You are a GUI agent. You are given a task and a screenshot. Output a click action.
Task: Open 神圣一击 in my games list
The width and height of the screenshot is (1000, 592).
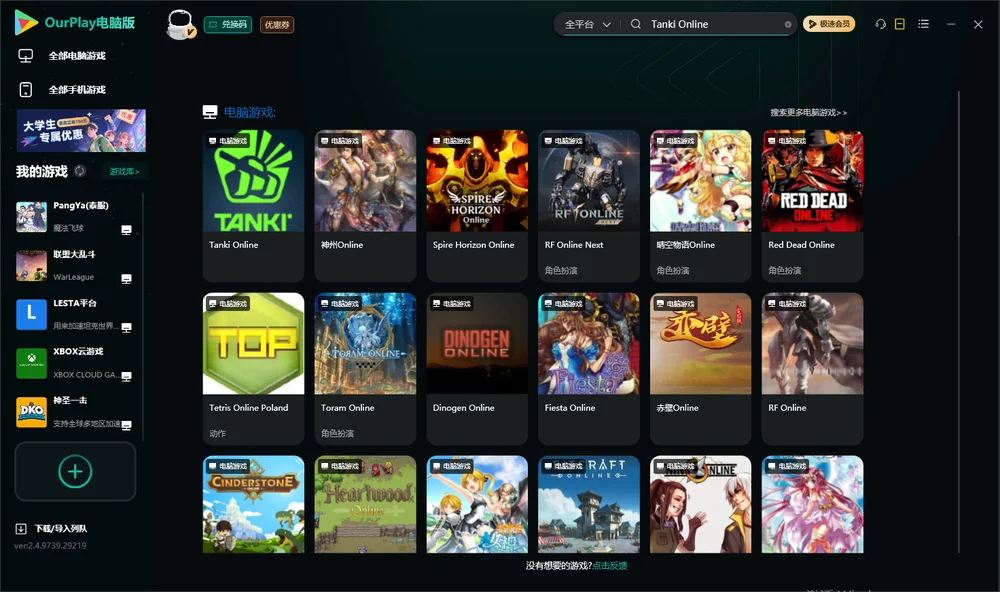pos(74,412)
